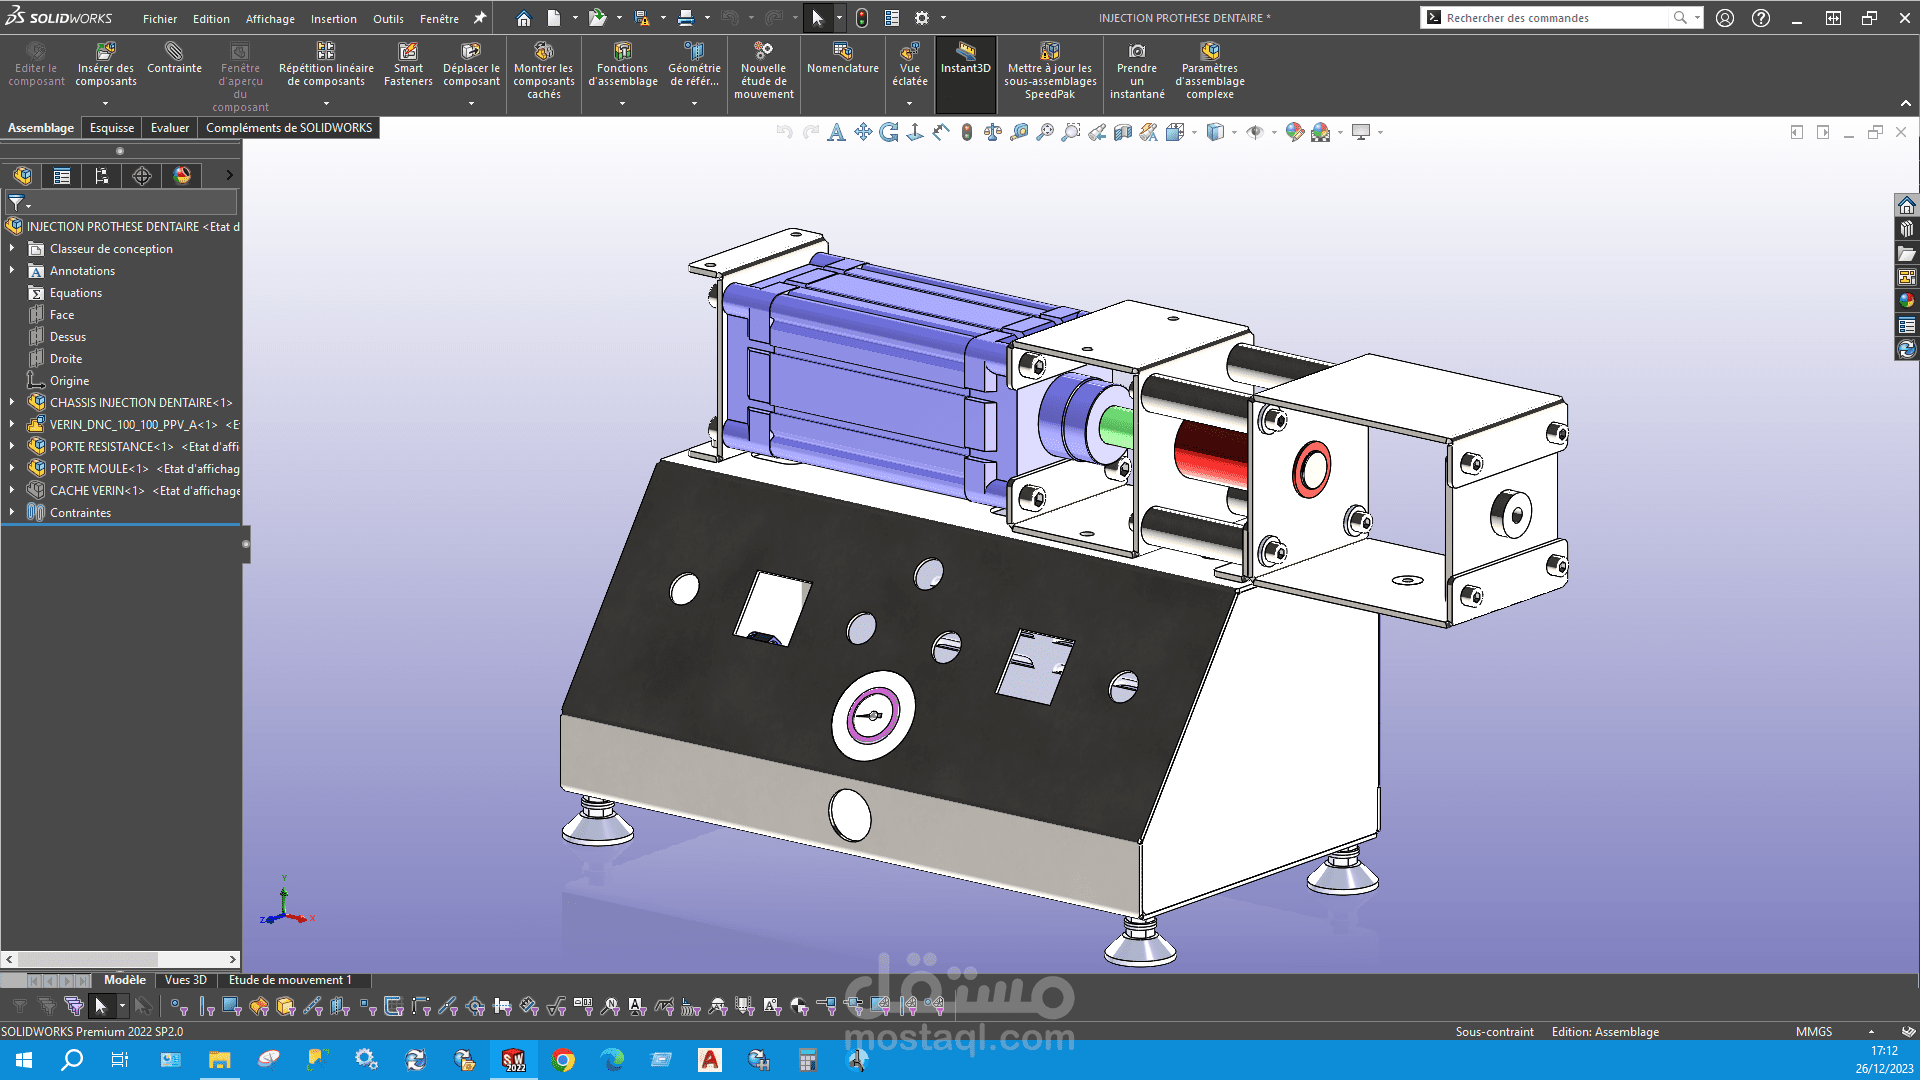Click Montrer les composants cachés
This screenshot has width=1920, height=1080.
point(544,71)
